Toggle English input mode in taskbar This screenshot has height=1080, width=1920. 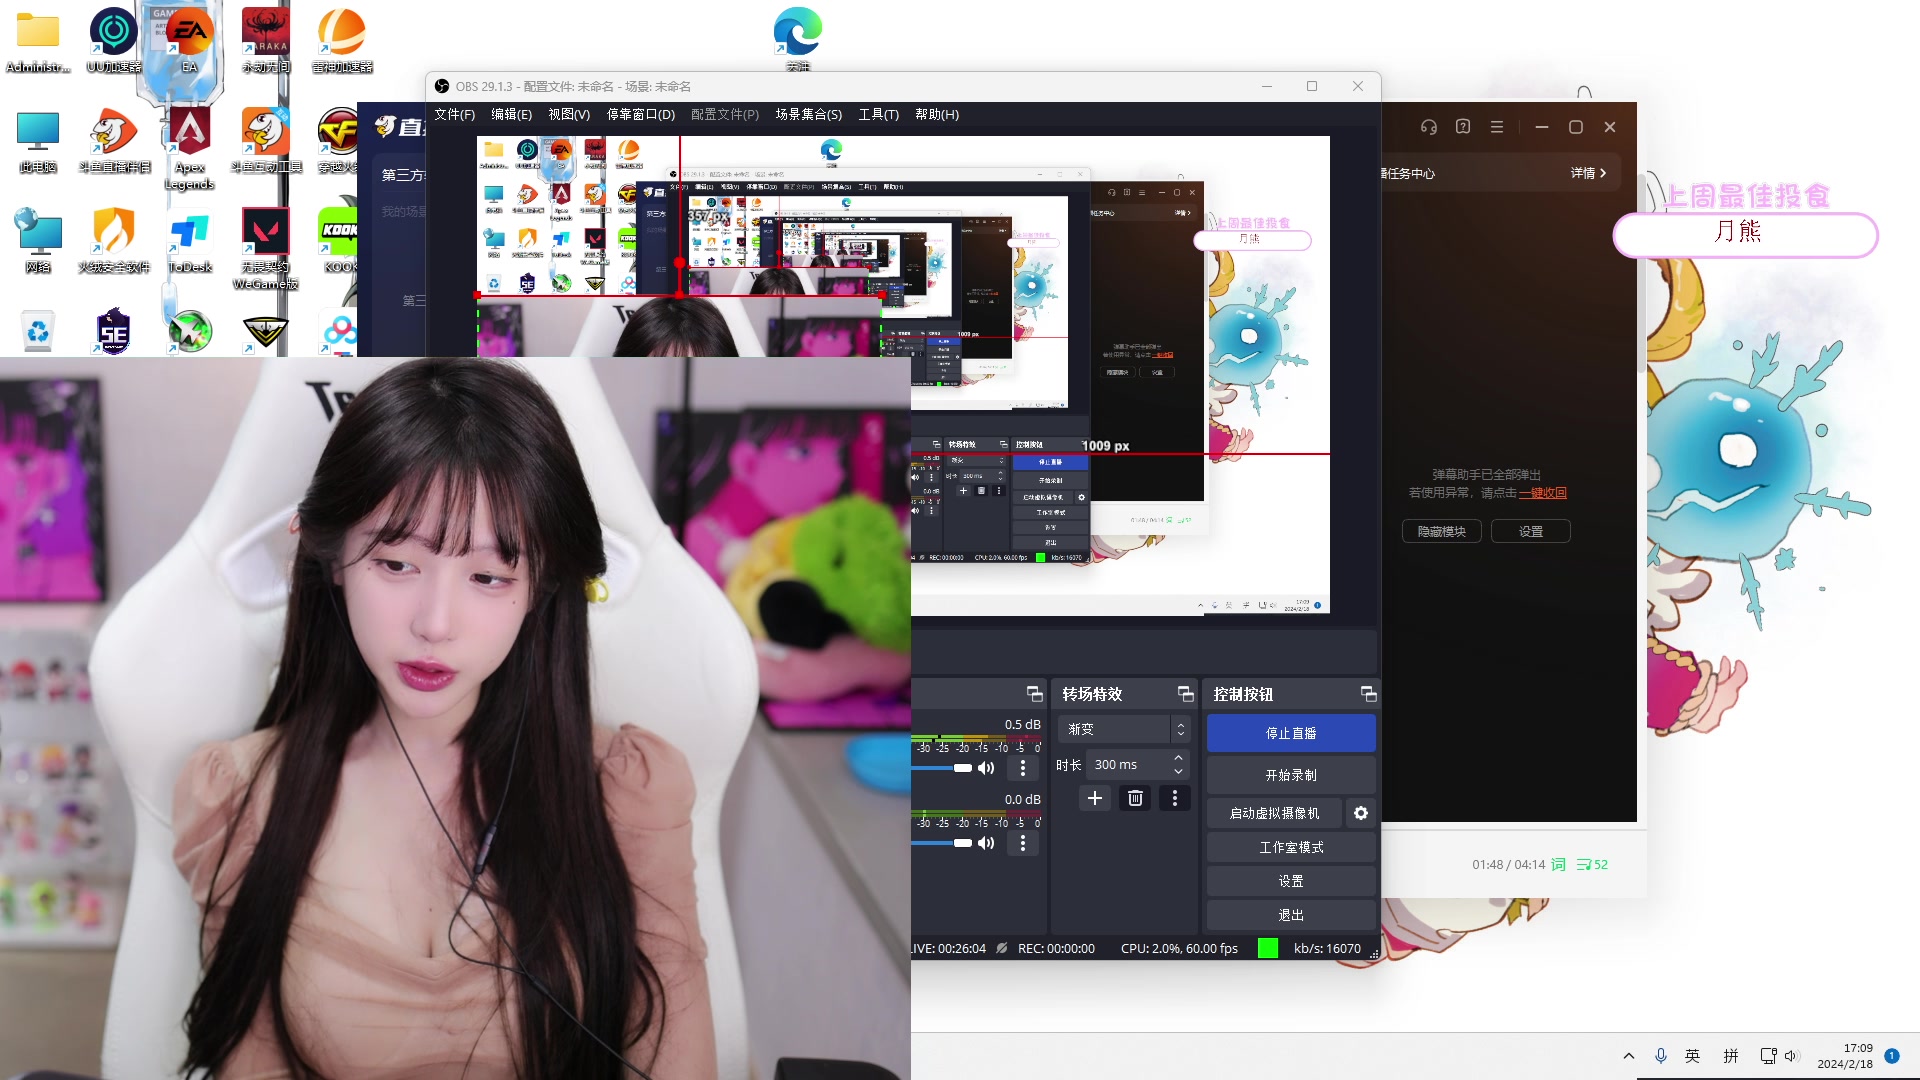pyautogui.click(x=1692, y=1056)
